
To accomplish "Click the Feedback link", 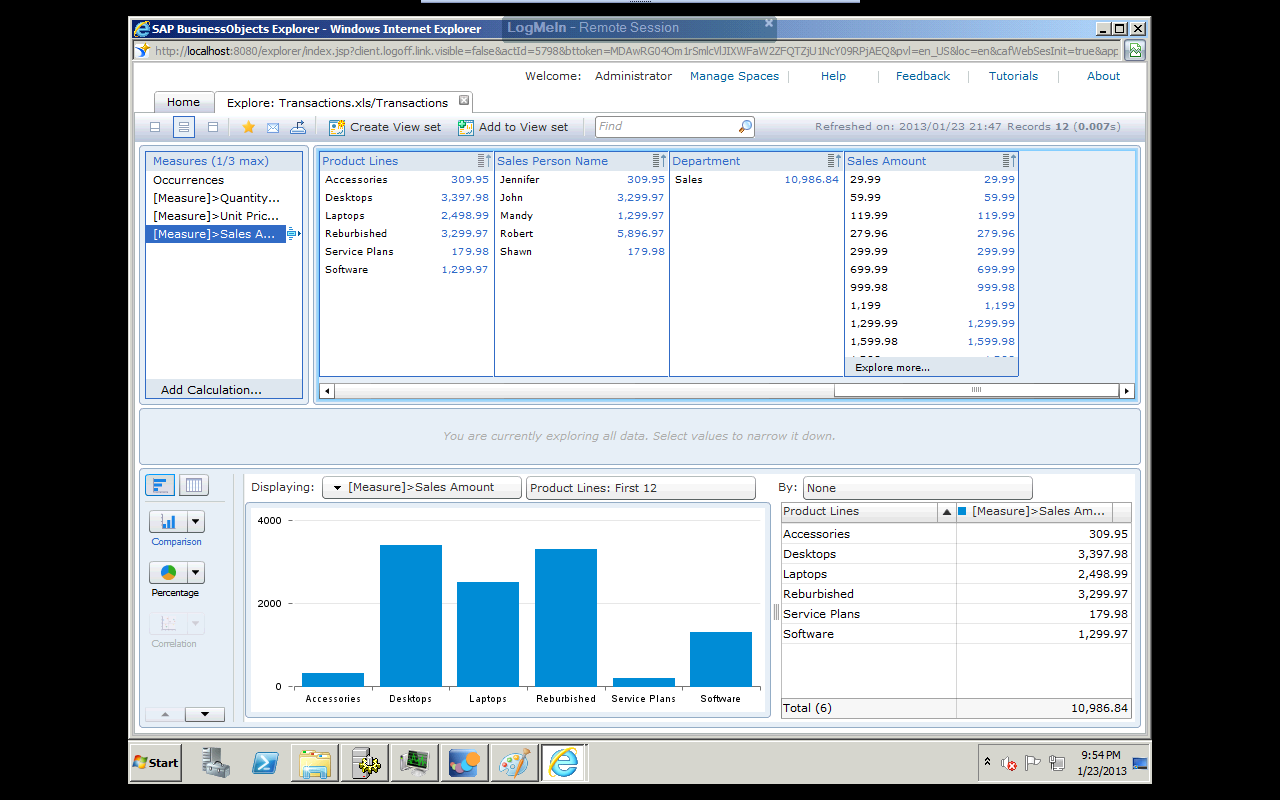I will click(923, 76).
